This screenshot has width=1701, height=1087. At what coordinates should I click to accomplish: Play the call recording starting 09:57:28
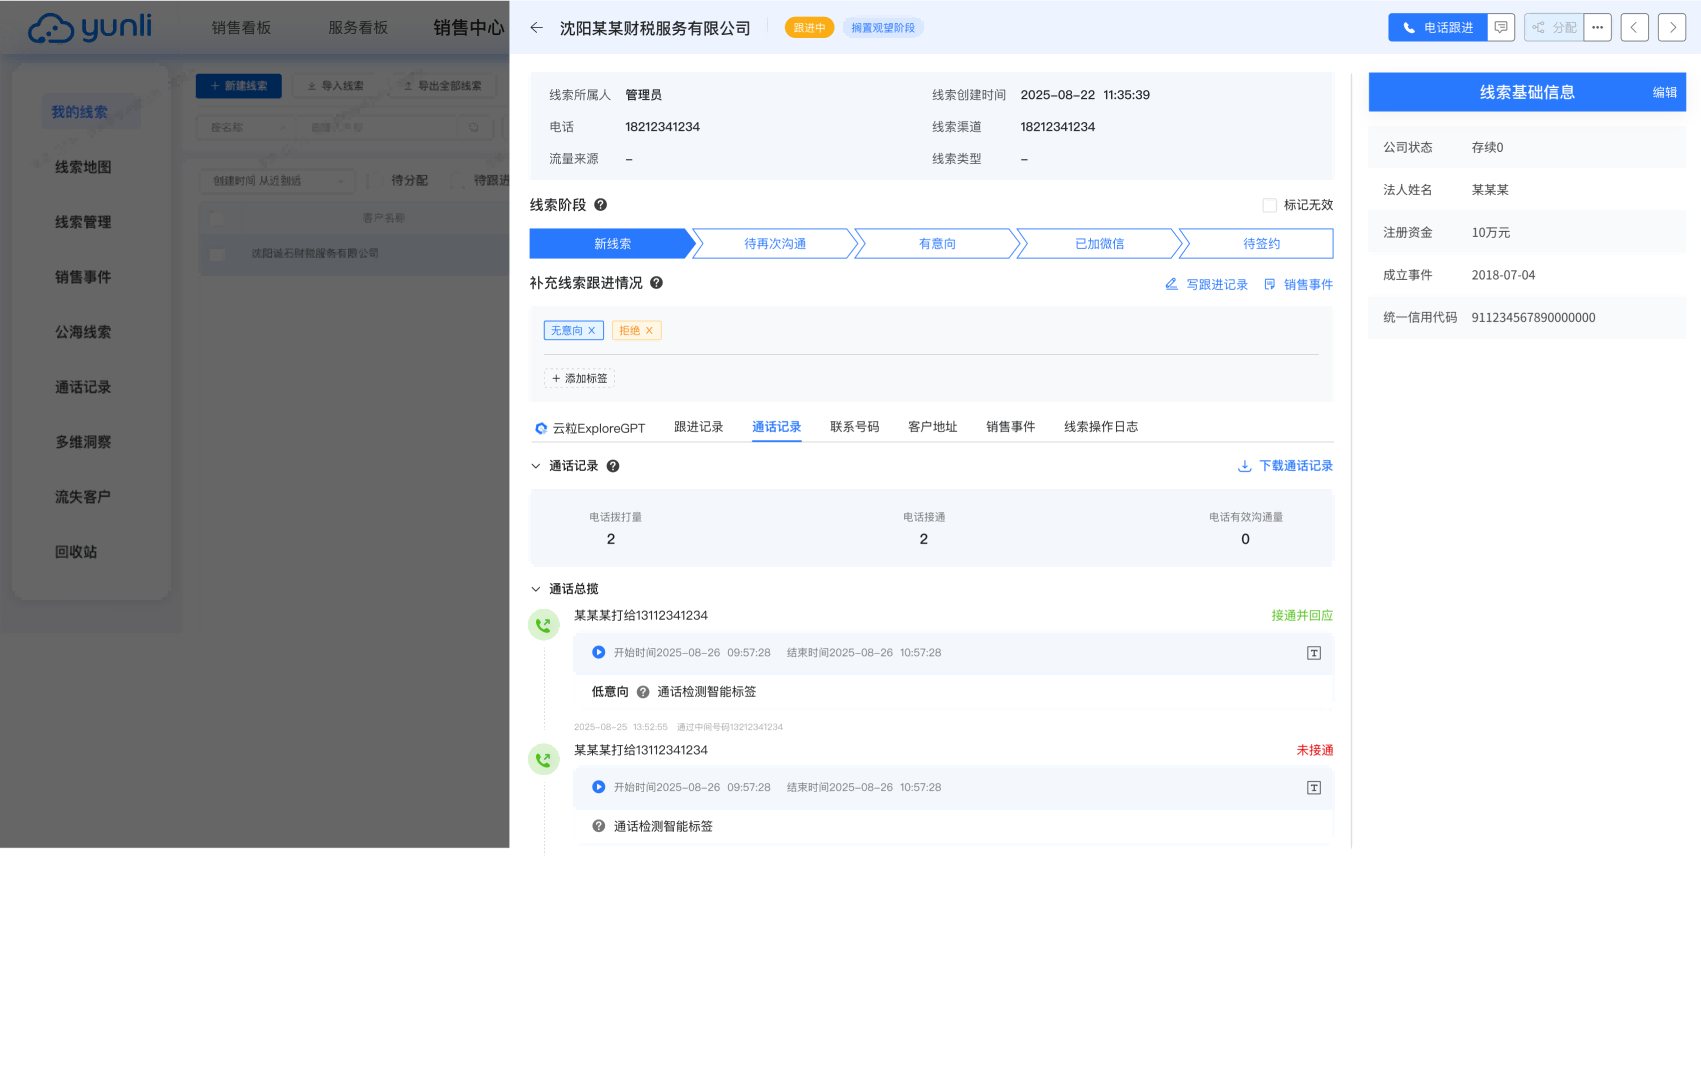[x=598, y=652]
